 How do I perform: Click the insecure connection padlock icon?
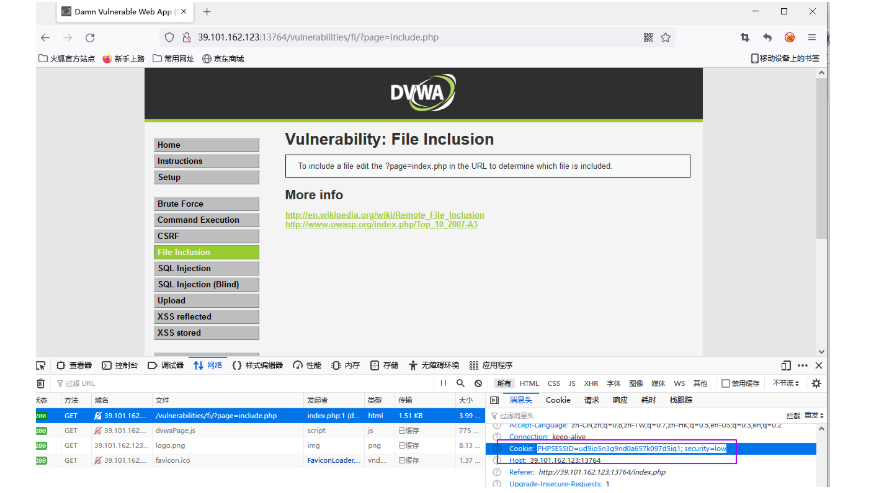coord(187,37)
